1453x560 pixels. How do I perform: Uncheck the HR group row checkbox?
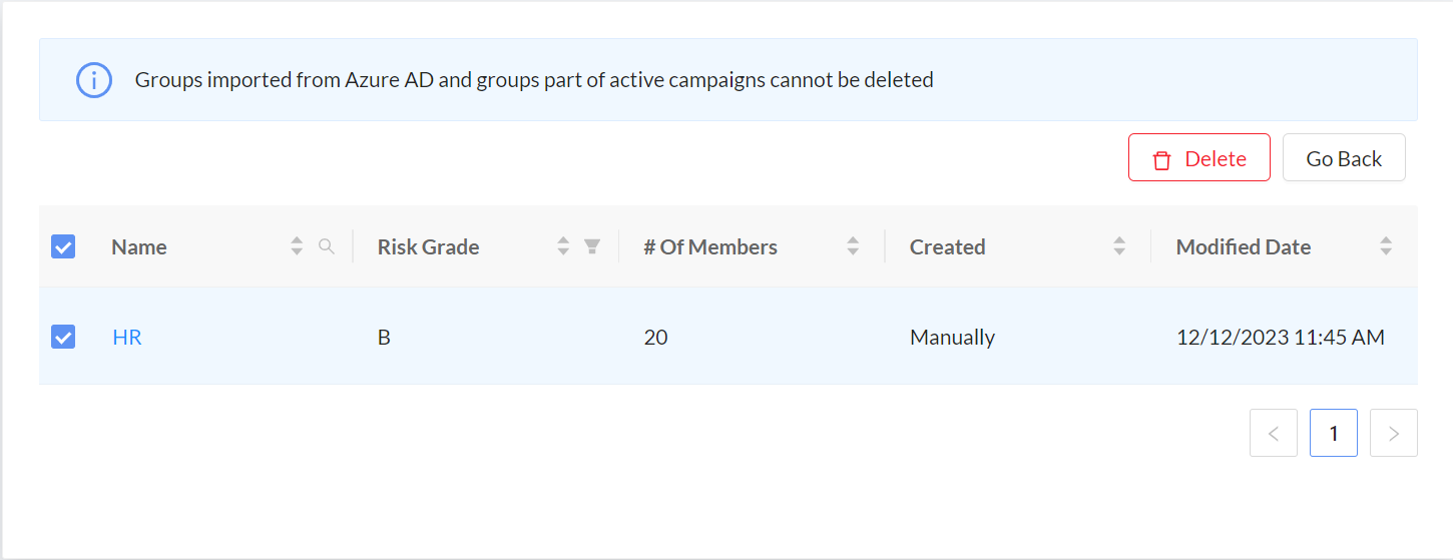pyautogui.click(x=63, y=337)
